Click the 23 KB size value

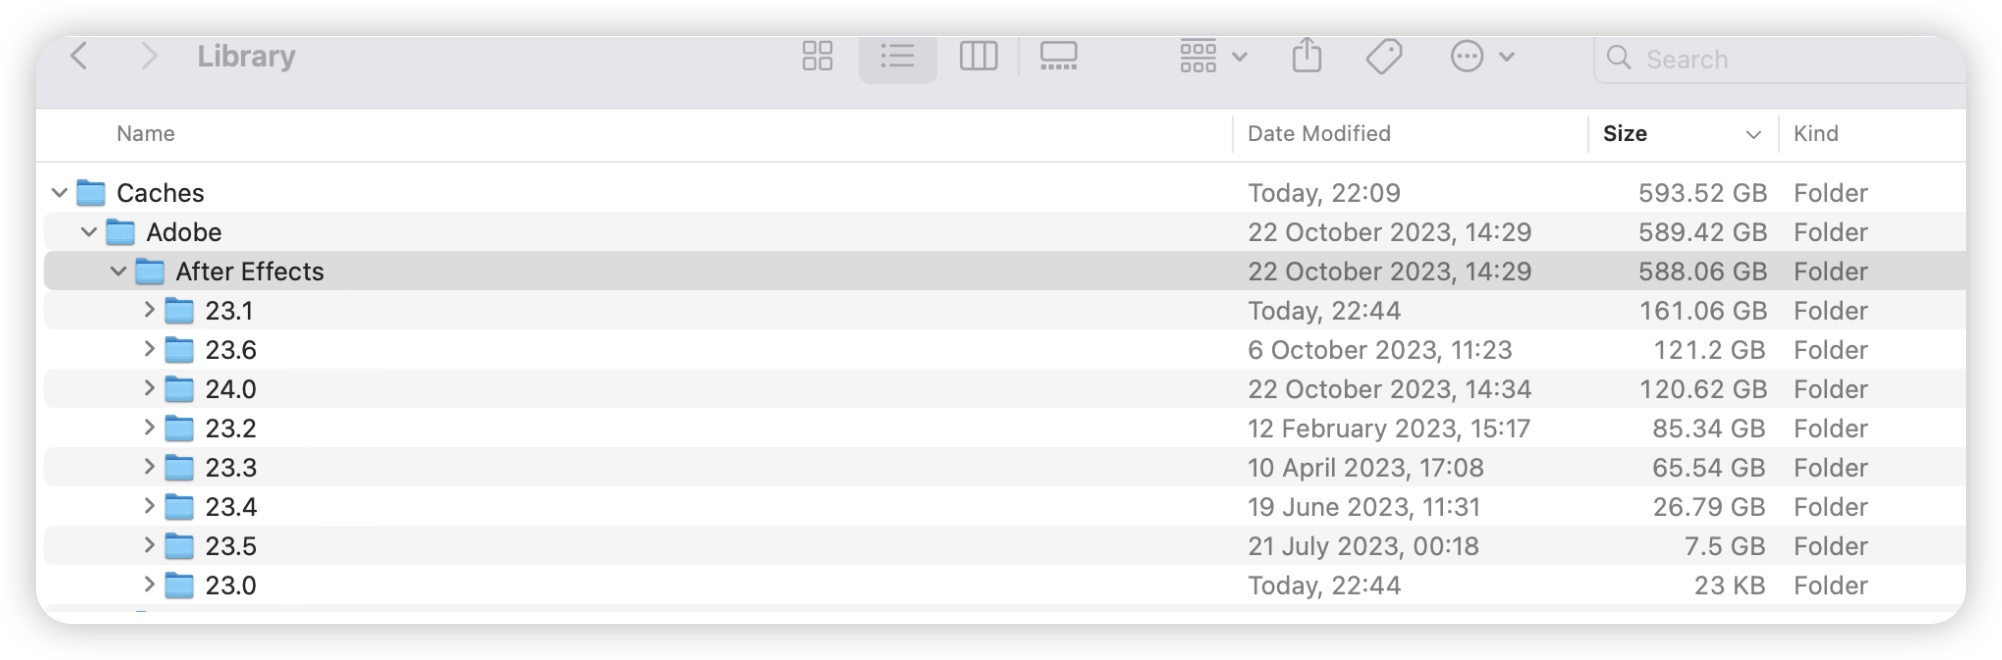[1728, 585]
